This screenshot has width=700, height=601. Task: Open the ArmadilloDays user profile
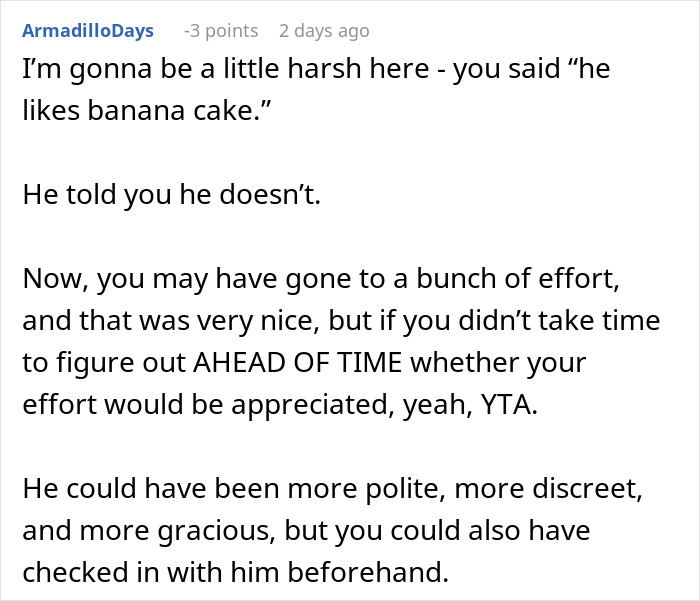88,31
